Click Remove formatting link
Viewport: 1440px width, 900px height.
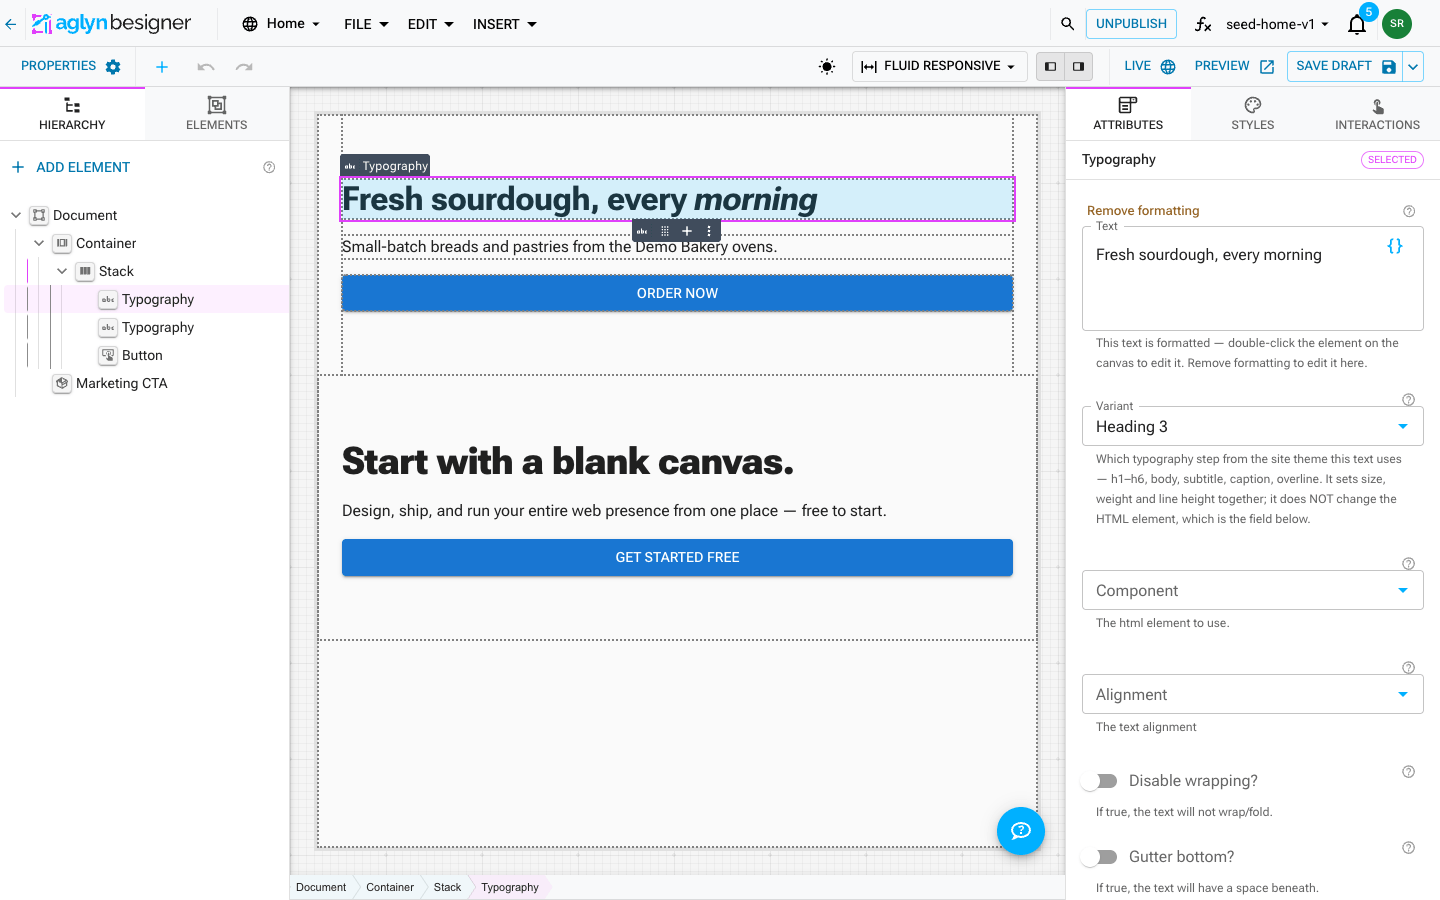(x=1143, y=211)
